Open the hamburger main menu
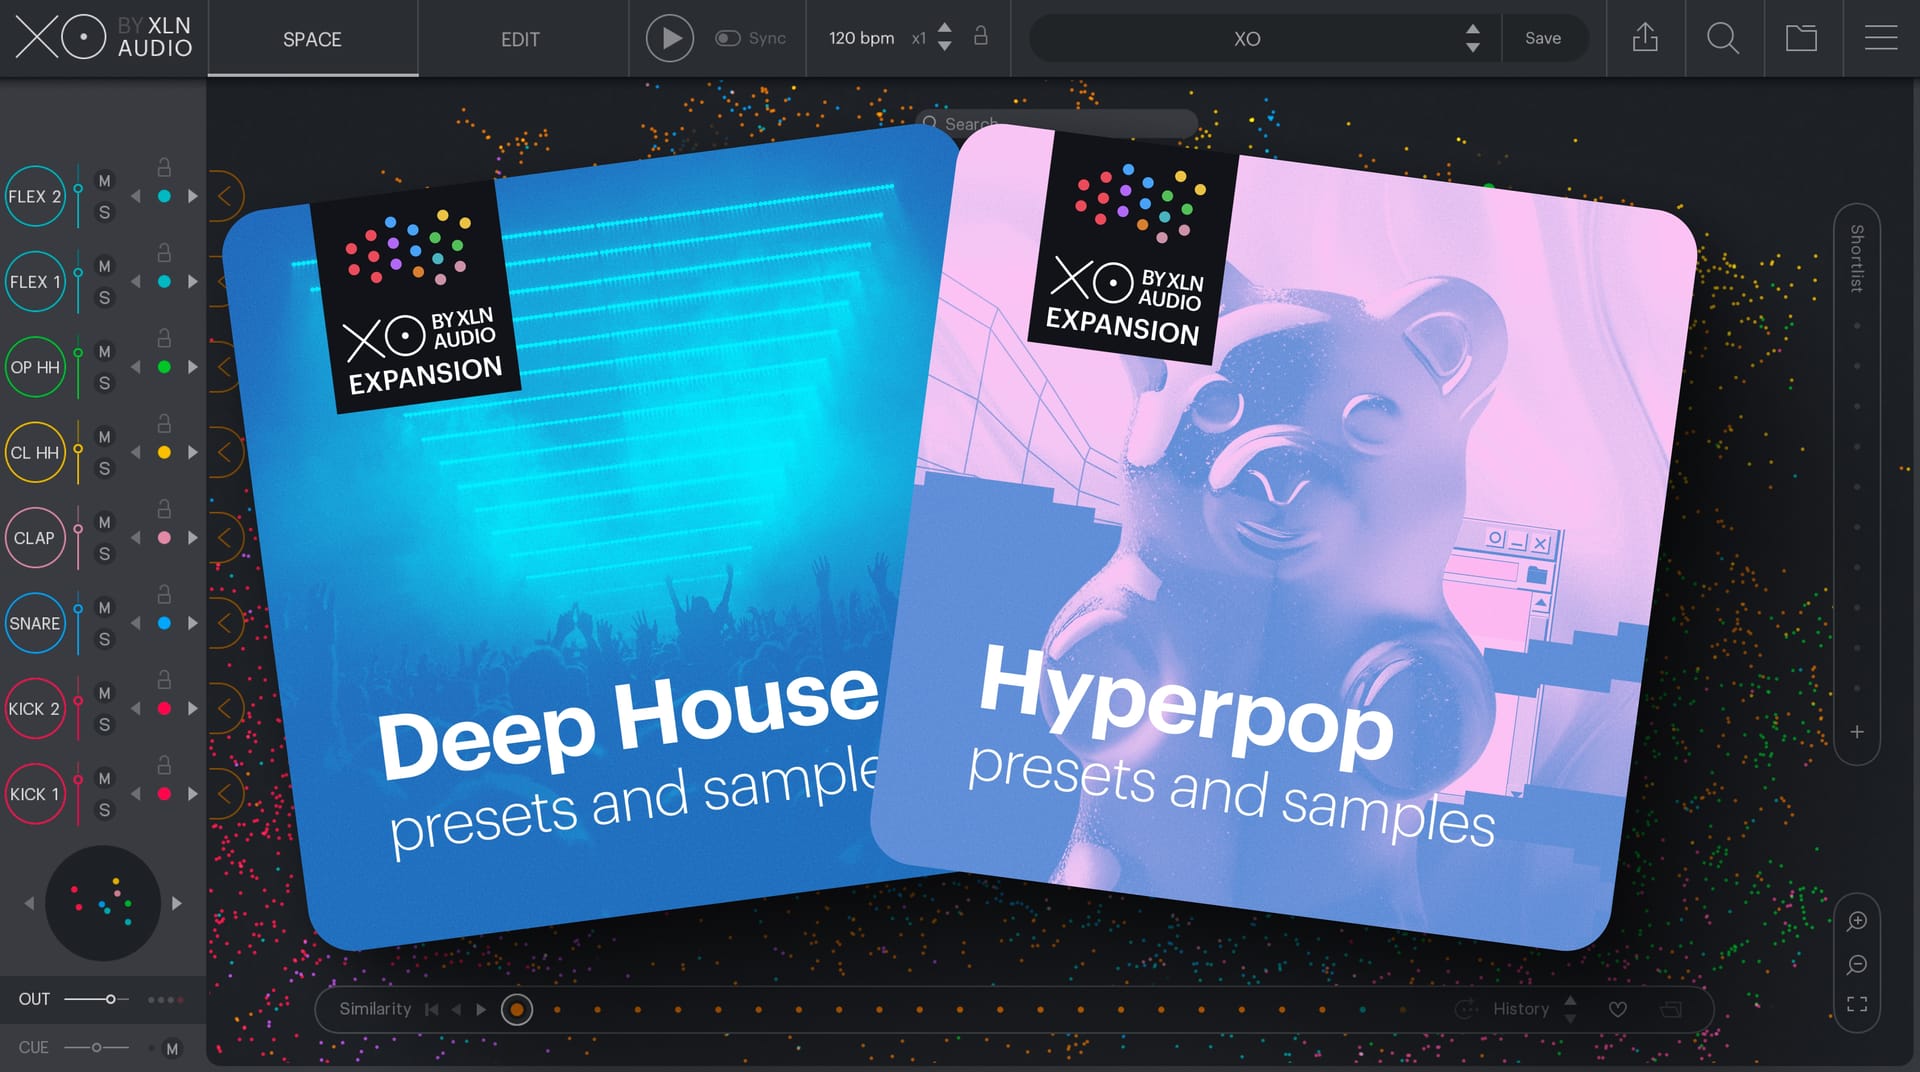The image size is (1920, 1072). pyautogui.click(x=1881, y=38)
